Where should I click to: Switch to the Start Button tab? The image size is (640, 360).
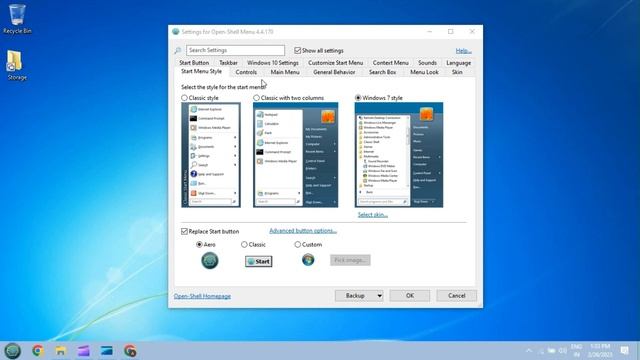point(194,63)
